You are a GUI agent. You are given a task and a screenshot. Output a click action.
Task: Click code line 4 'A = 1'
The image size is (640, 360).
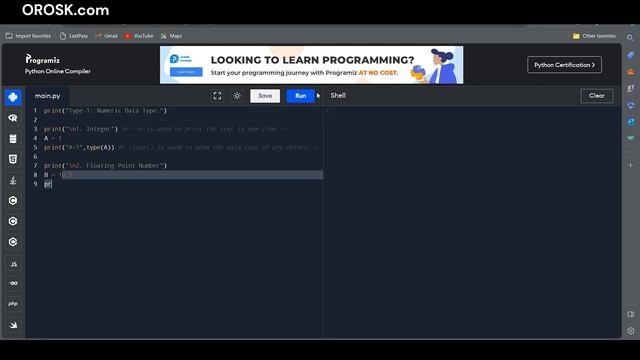click(x=53, y=138)
